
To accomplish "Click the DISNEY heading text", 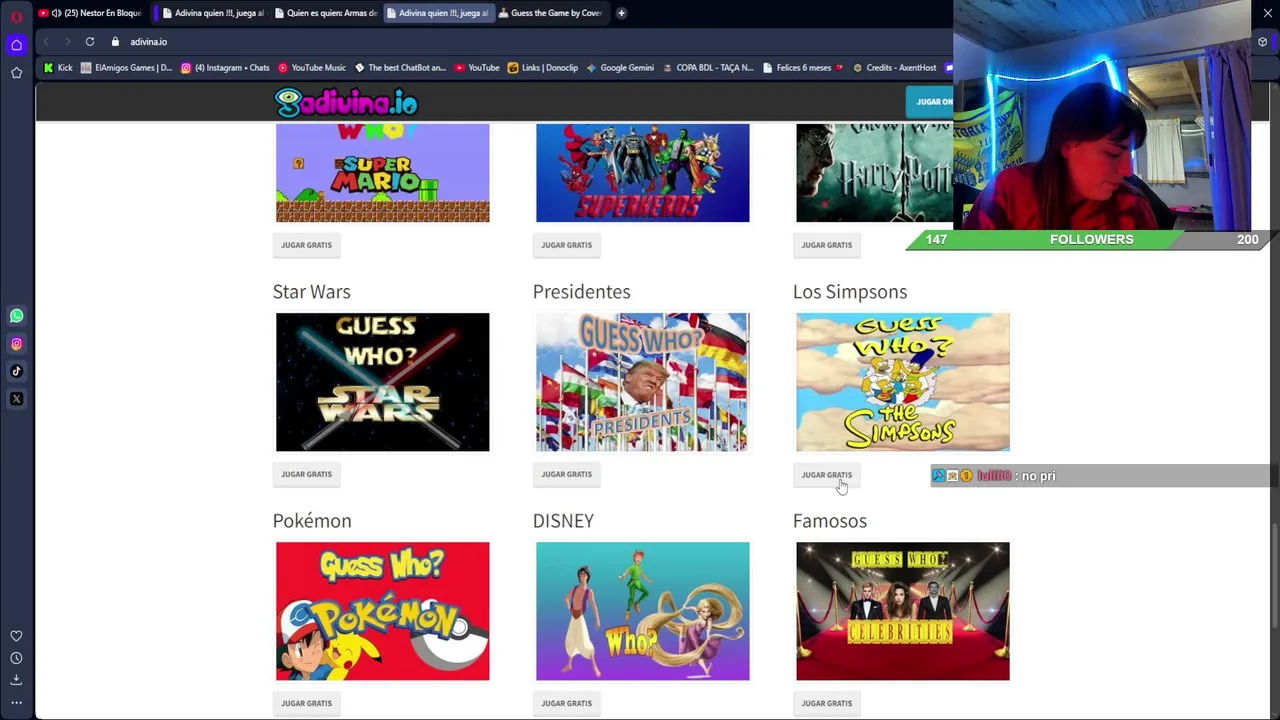I will coord(563,521).
